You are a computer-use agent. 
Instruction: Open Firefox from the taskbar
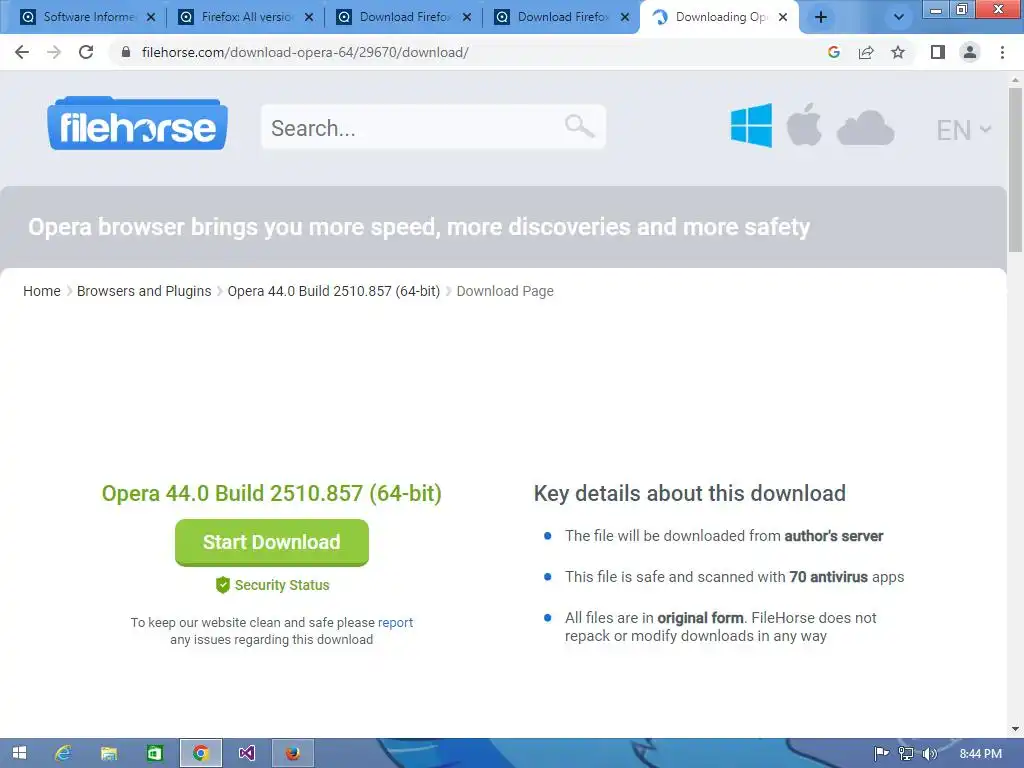pos(293,753)
